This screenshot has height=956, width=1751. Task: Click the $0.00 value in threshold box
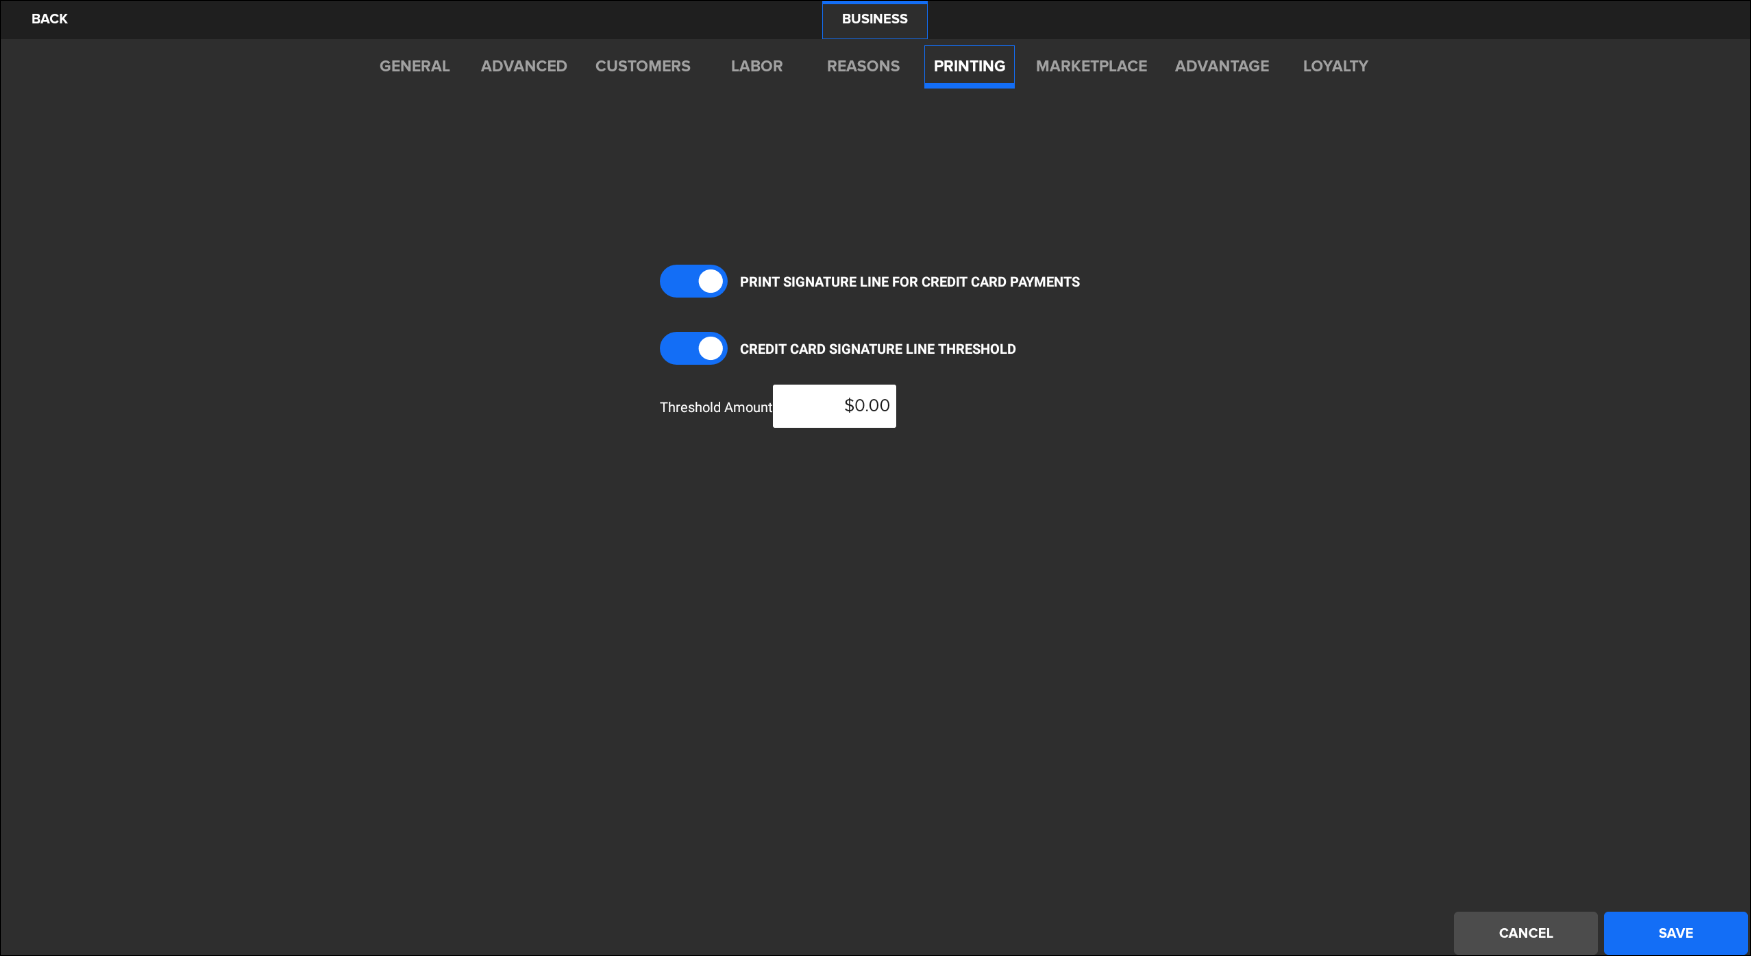866,406
